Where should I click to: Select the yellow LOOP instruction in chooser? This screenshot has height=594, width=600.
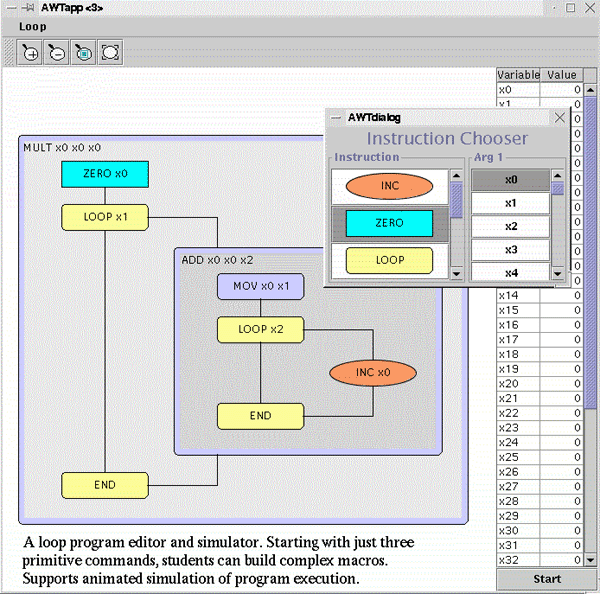(x=389, y=260)
